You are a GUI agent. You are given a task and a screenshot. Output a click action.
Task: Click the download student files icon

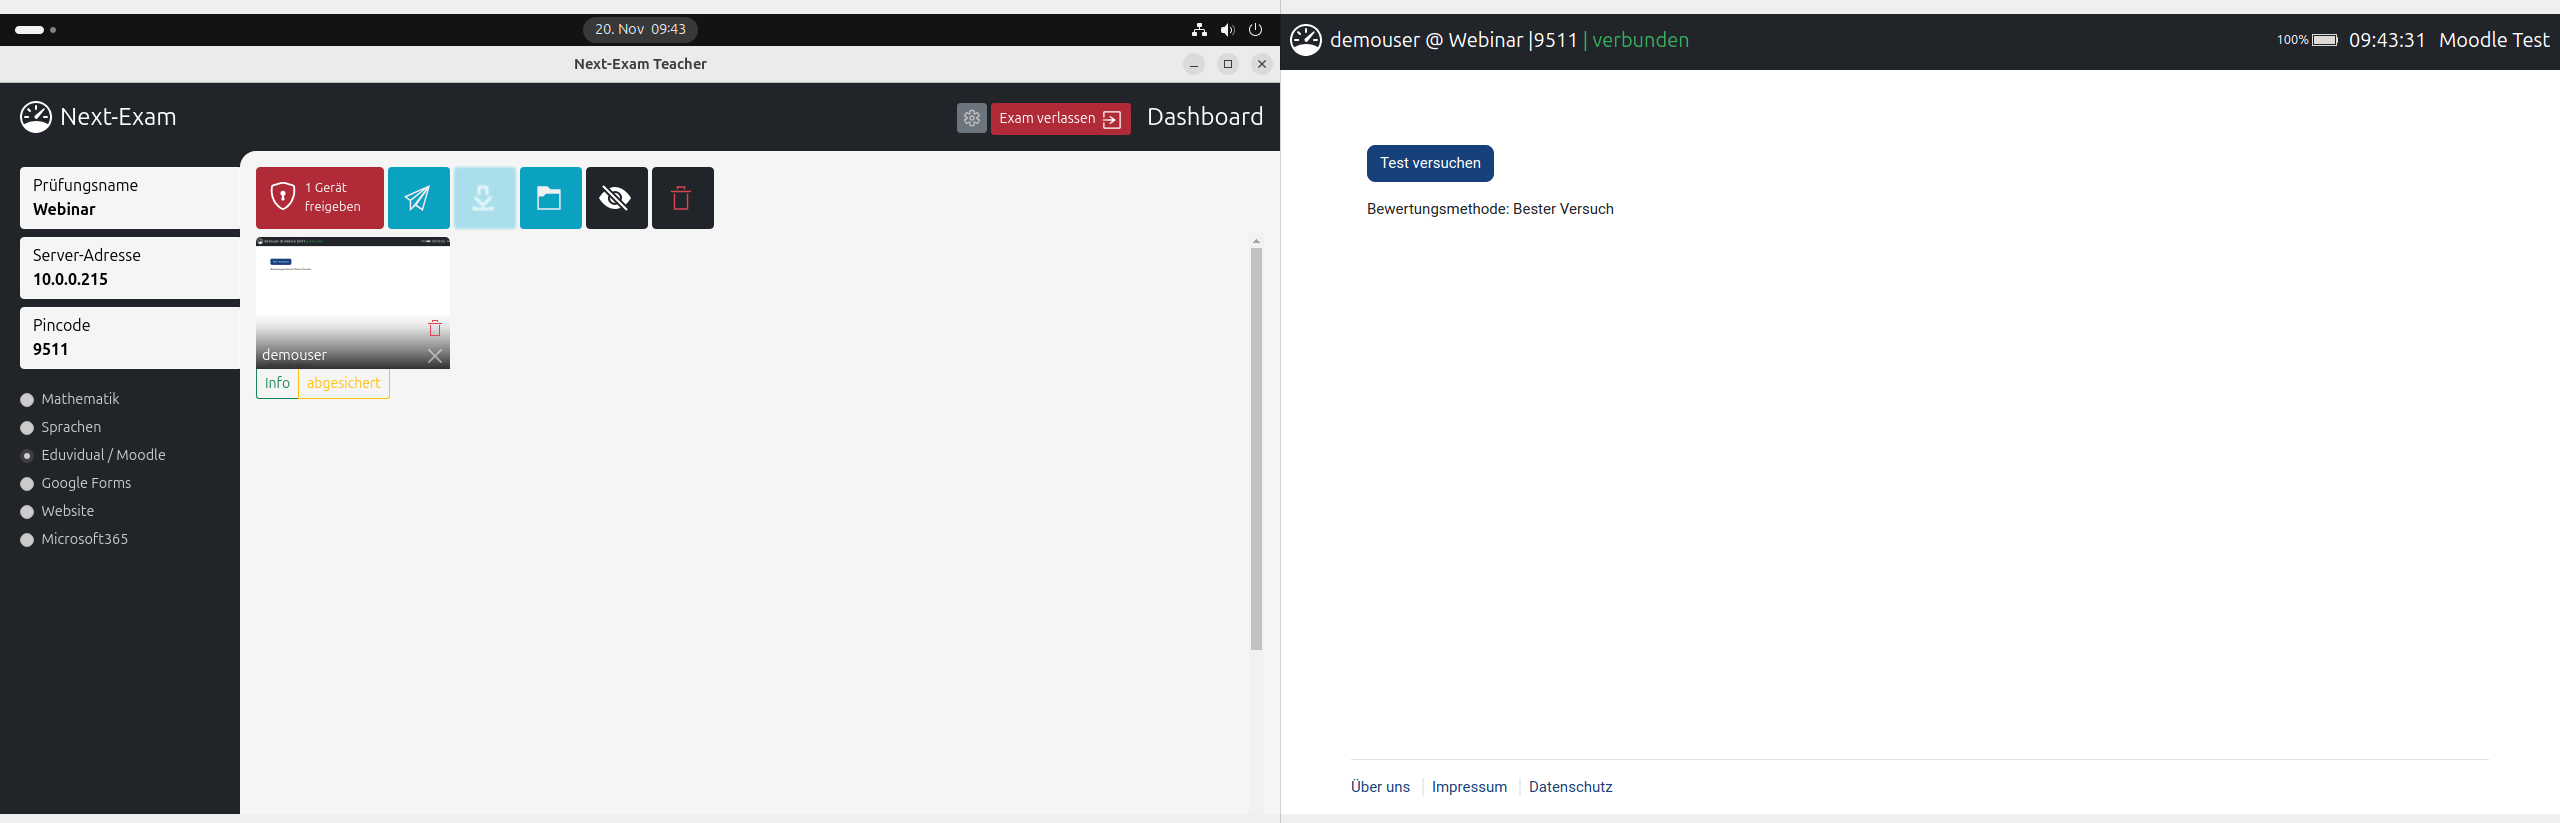(x=484, y=198)
